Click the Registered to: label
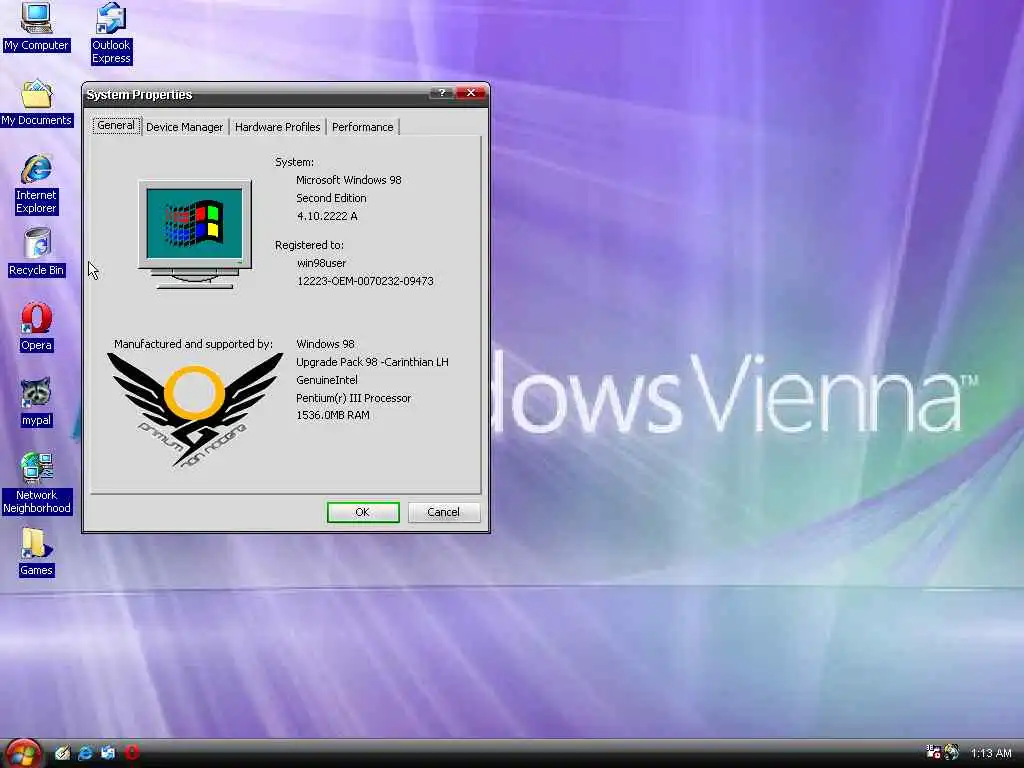Viewport: 1024px width, 768px height. point(309,245)
